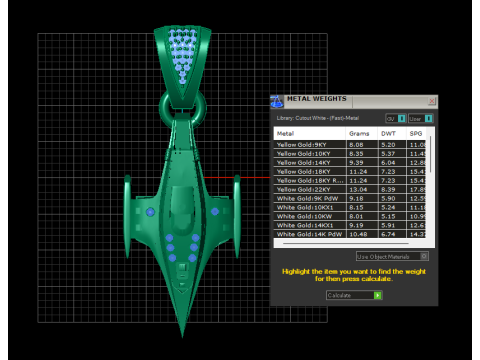This screenshot has height=360, width=480.
Task: Select the Yellow Gold:18KY R... row
Action: (x=350, y=180)
